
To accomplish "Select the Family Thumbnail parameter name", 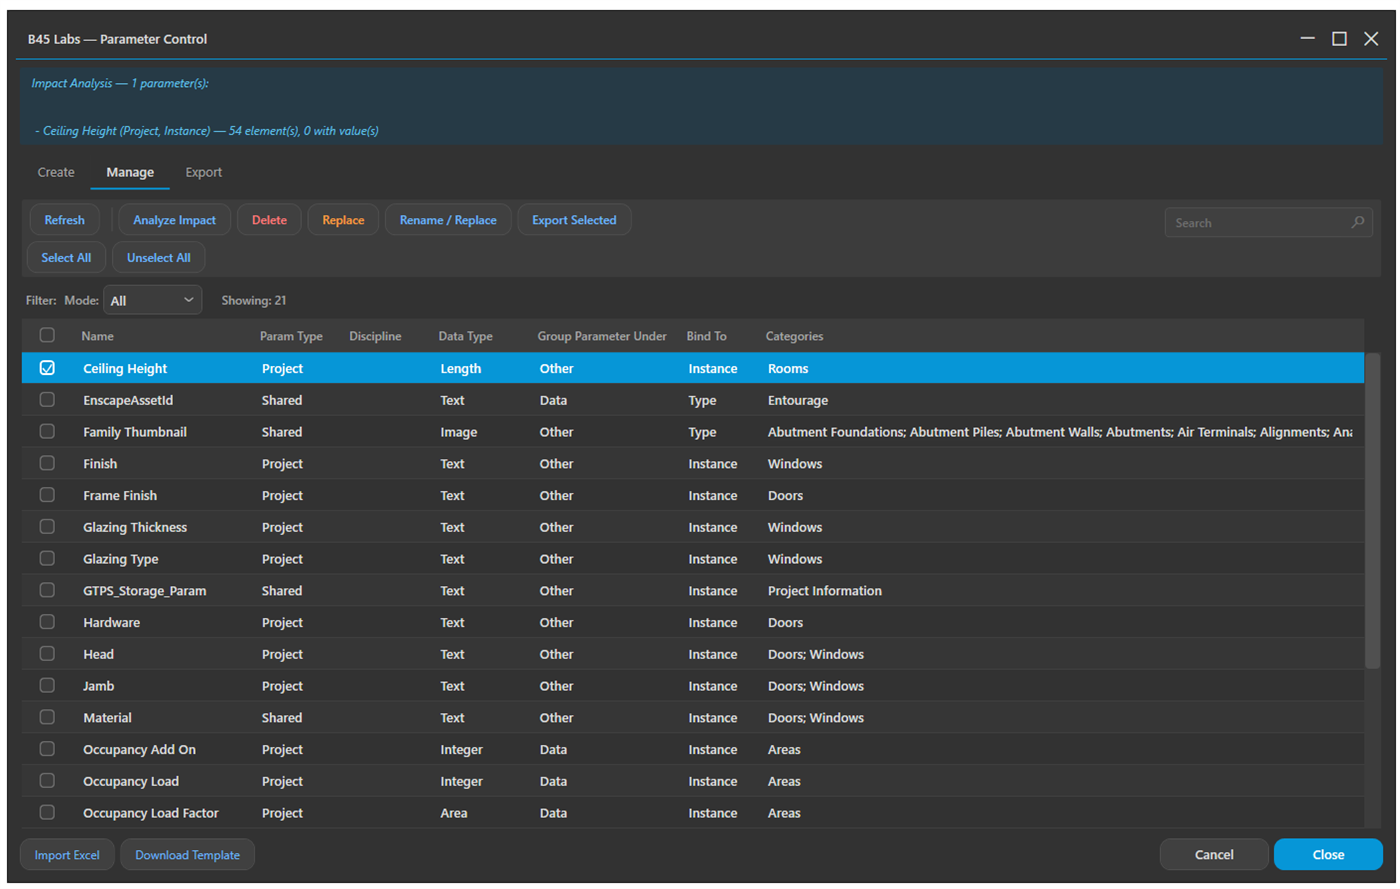I will (135, 432).
